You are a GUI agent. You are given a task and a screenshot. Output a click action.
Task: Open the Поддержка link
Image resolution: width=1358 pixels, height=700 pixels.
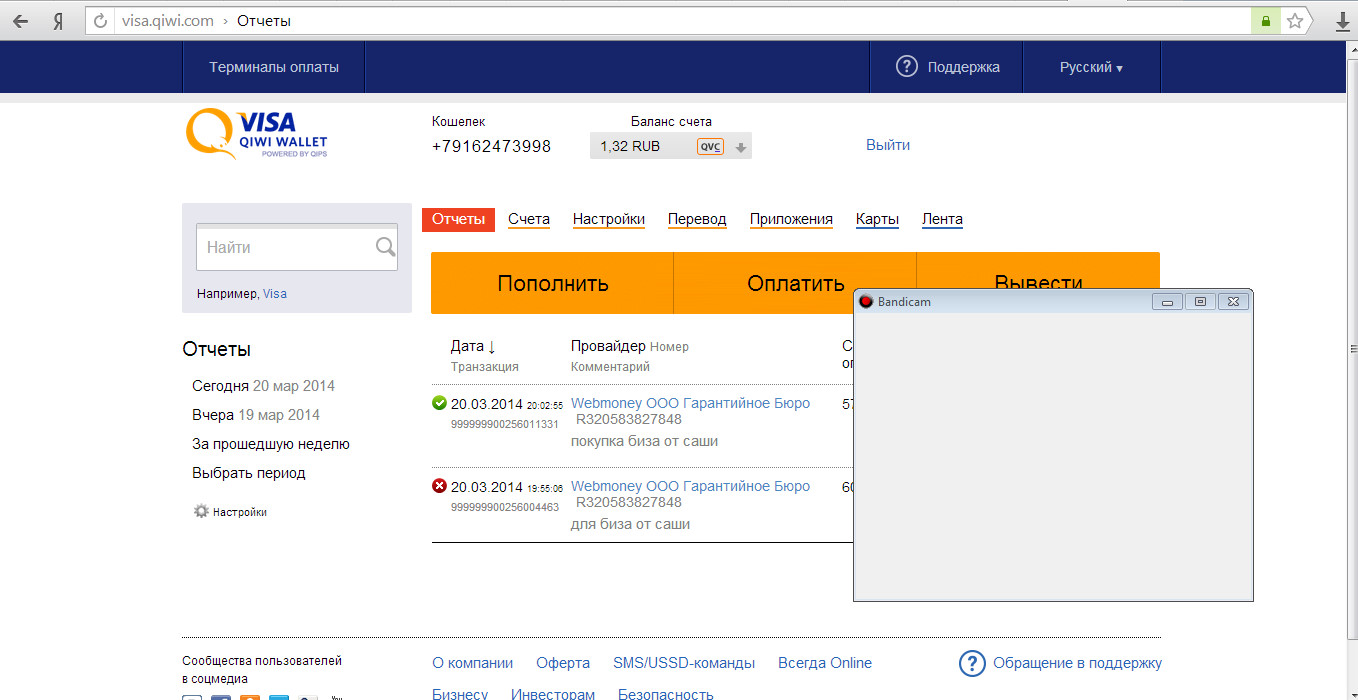(964, 67)
